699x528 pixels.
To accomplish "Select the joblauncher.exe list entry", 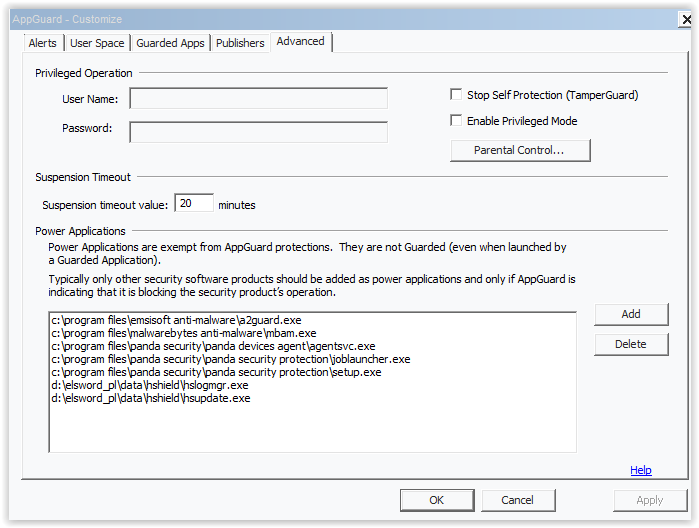I will click(x=230, y=359).
